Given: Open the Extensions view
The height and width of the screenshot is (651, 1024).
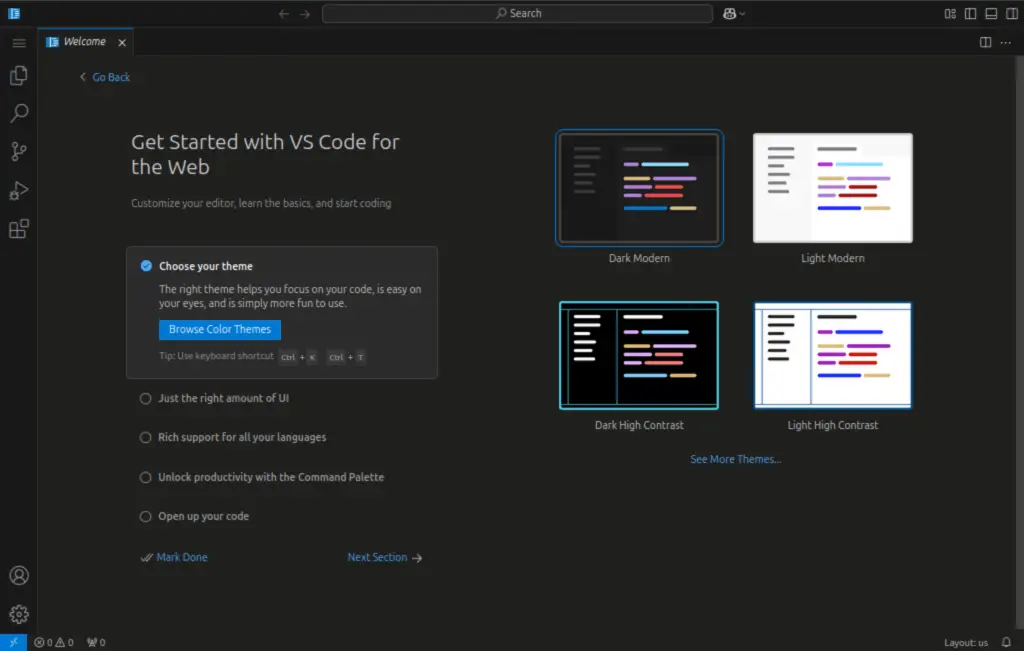Looking at the screenshot, I should point(18,228).
